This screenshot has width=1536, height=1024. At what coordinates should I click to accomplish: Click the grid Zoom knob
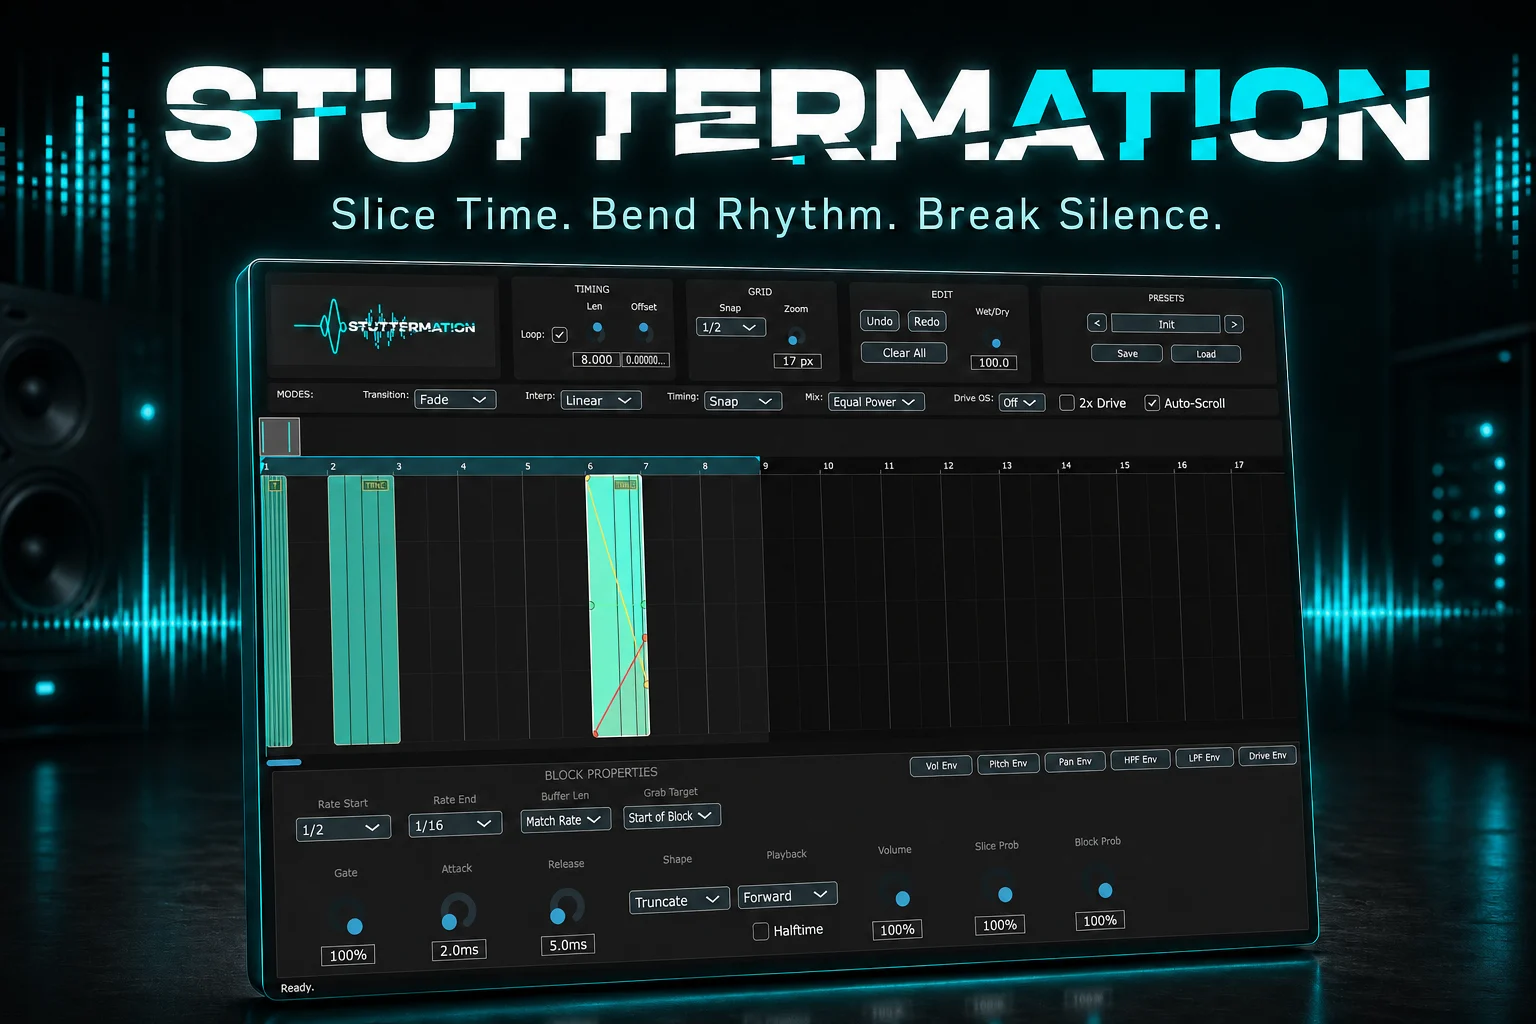coord(795,337)
